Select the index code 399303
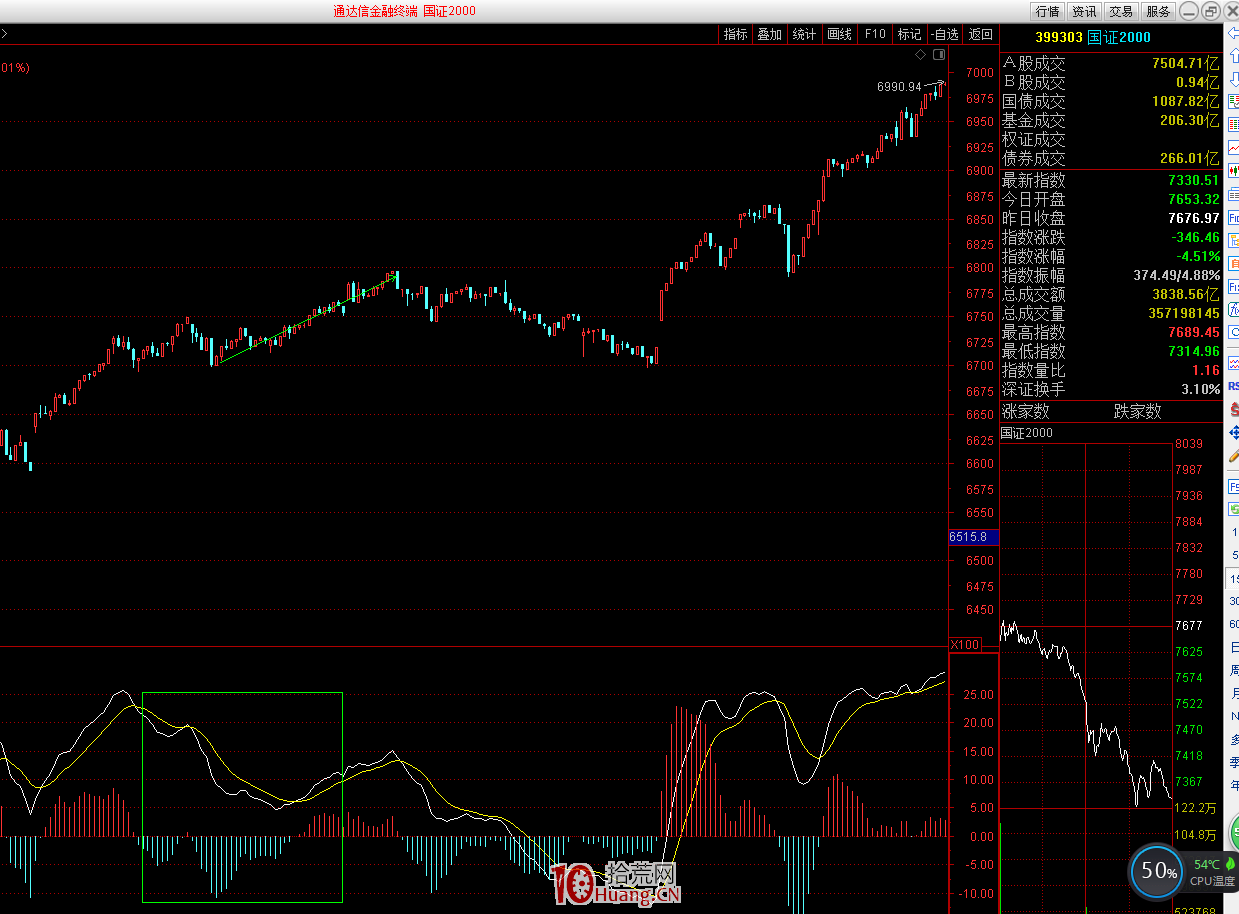 pos(1058,37)
